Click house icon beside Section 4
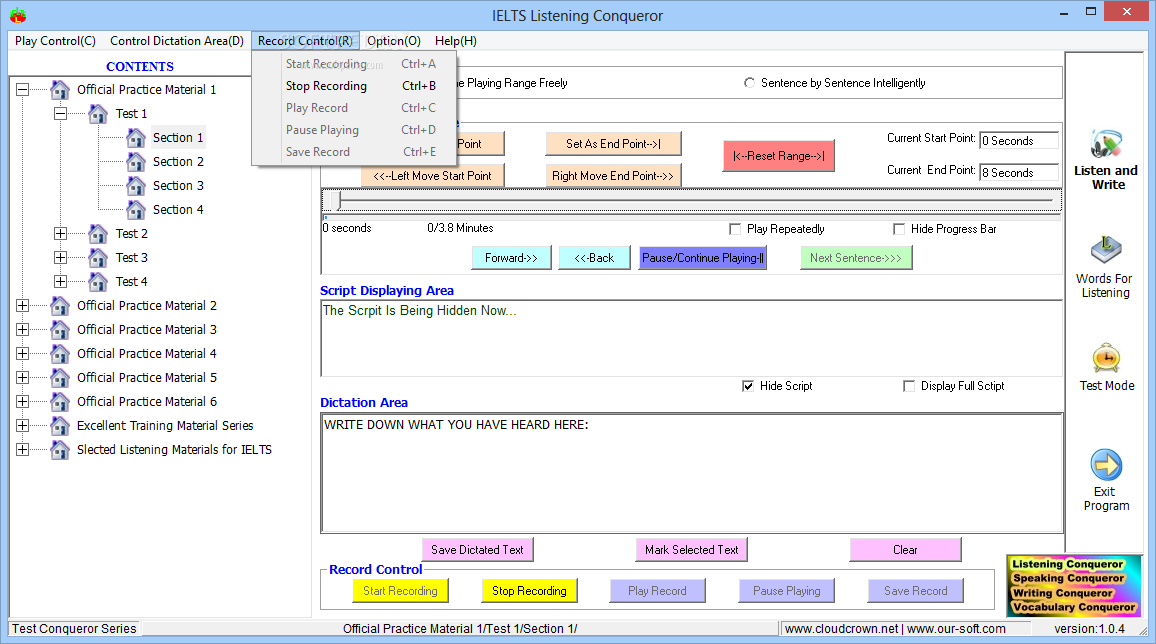This screenshot has width=1156, height=644. click(x=136, y=210)
